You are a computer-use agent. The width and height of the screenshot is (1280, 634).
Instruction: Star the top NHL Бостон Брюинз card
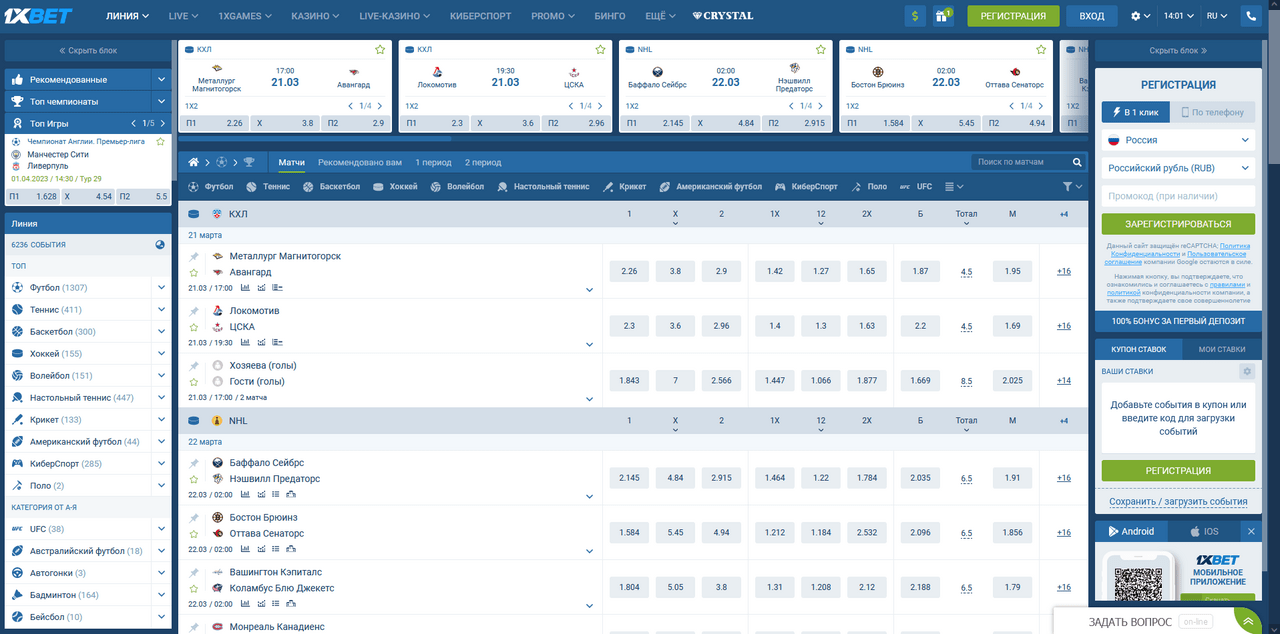pos(1040,49)
